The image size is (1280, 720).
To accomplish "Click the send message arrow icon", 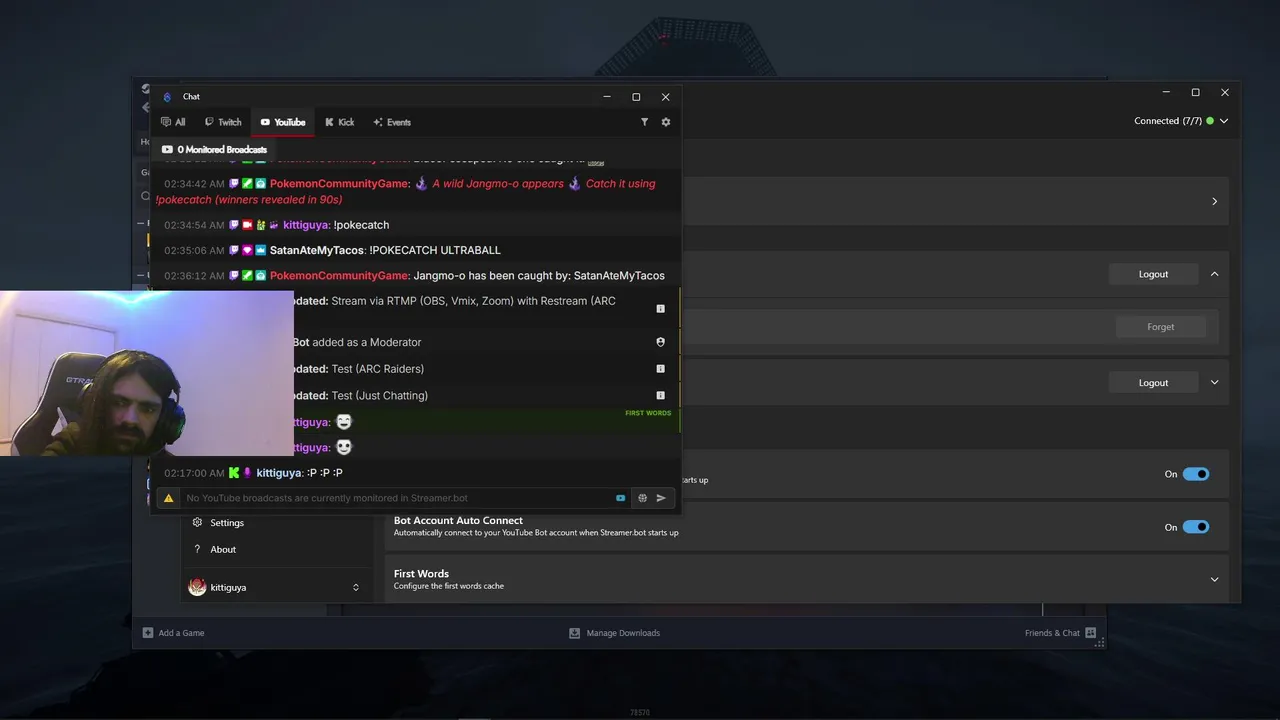I will pos(661,498).
